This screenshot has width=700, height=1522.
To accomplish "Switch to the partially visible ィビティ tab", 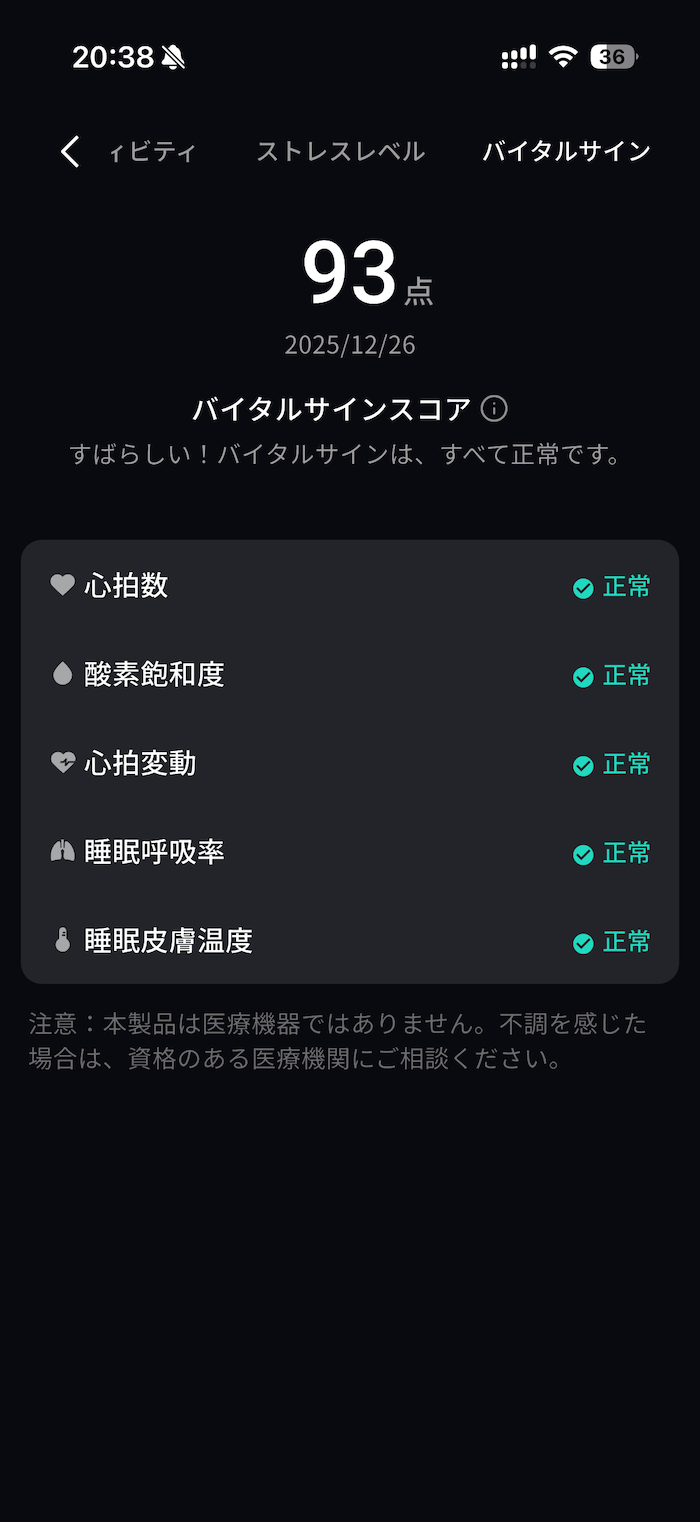I will click(x=152, y=152).
